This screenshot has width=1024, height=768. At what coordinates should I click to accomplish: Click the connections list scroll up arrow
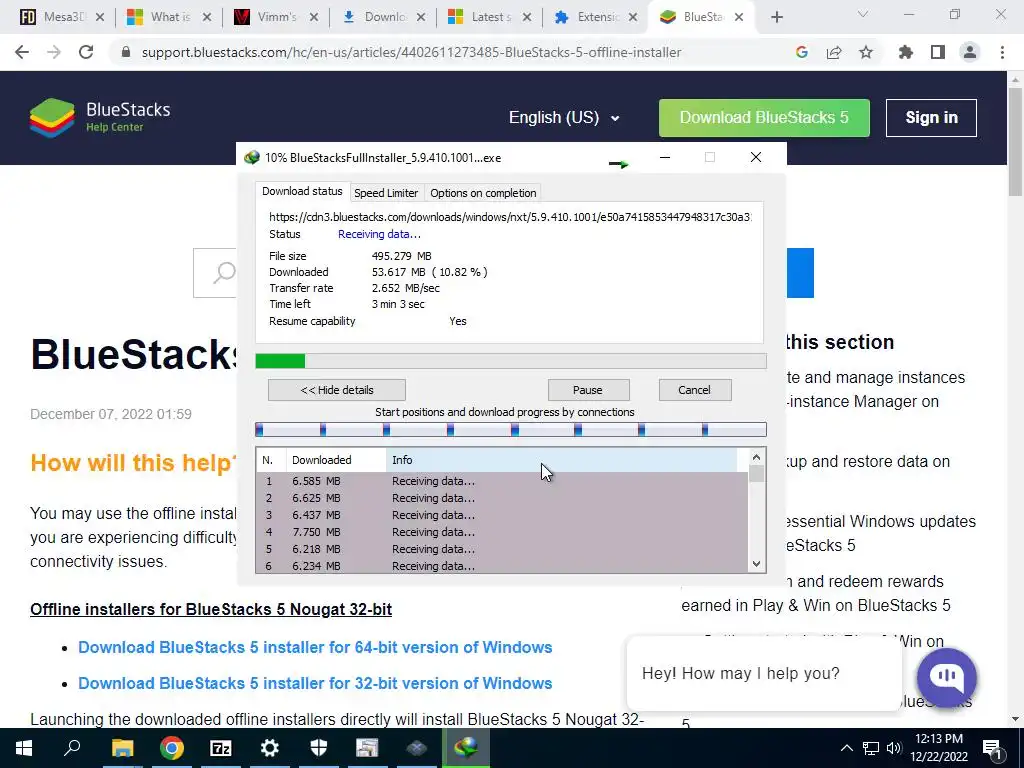click(x=756, y=457)
